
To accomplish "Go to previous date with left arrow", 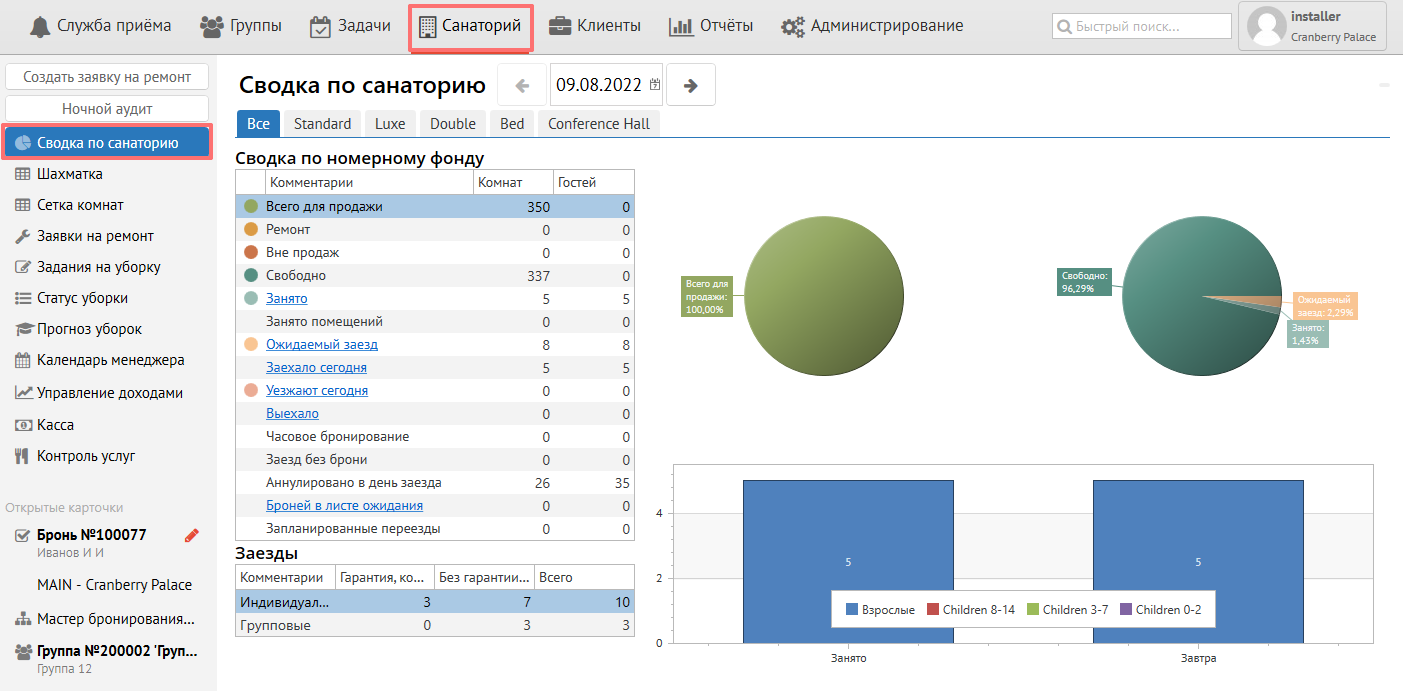I will pos(522,85).
